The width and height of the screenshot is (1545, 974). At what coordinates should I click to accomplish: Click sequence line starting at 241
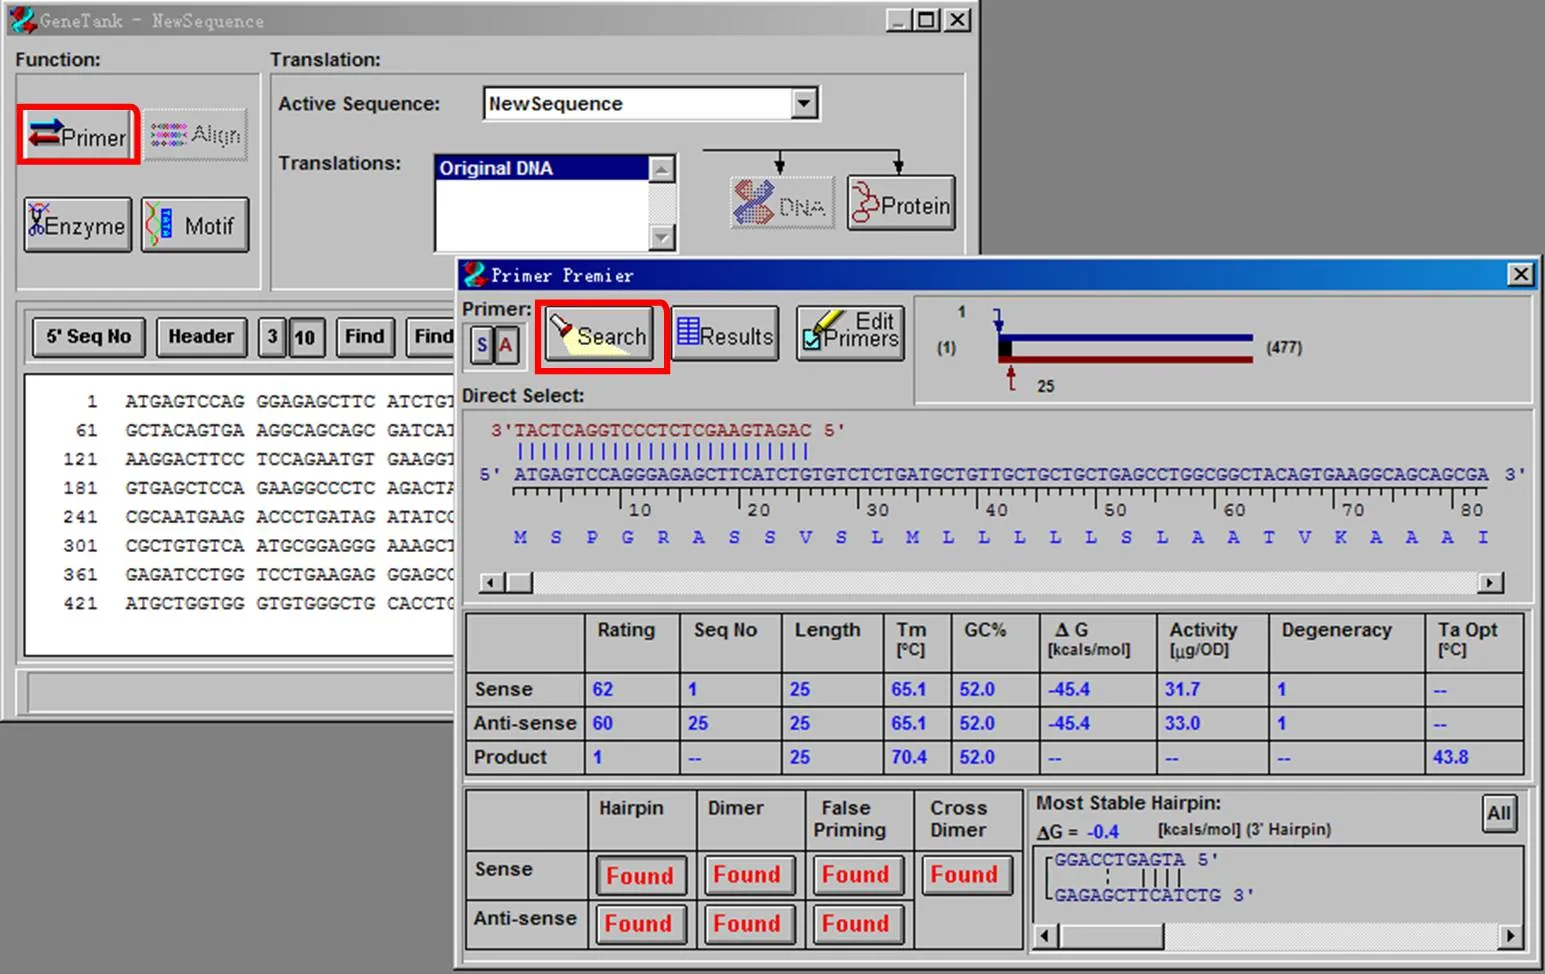(x=265, y=517)
